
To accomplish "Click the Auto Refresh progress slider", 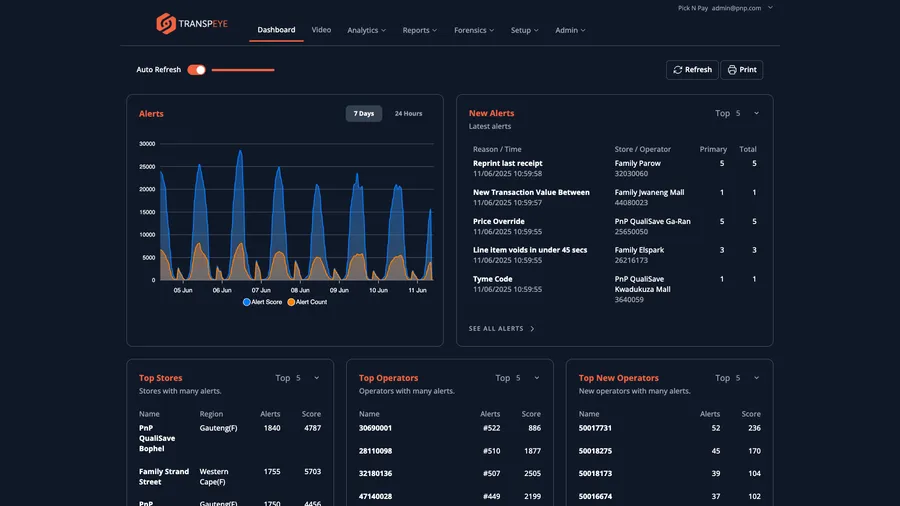I will (243, 70).
